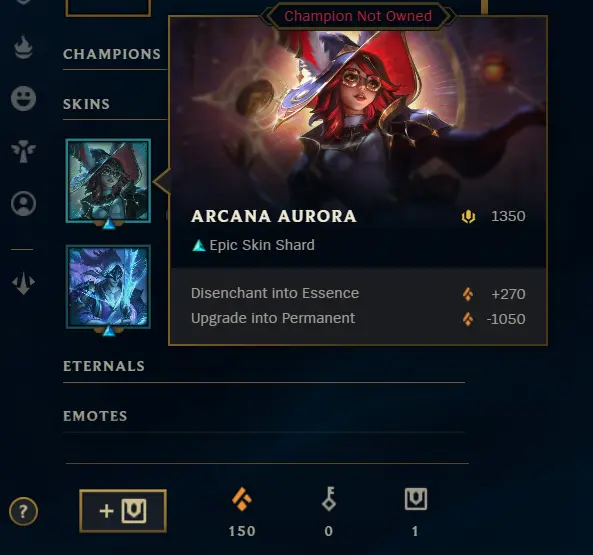Choose Disenchant into Essence option
593x555 pixels.
click(358, 293)
